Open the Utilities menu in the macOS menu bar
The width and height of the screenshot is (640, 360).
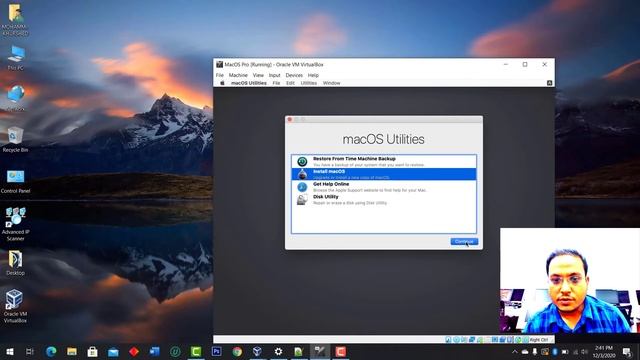309,83
